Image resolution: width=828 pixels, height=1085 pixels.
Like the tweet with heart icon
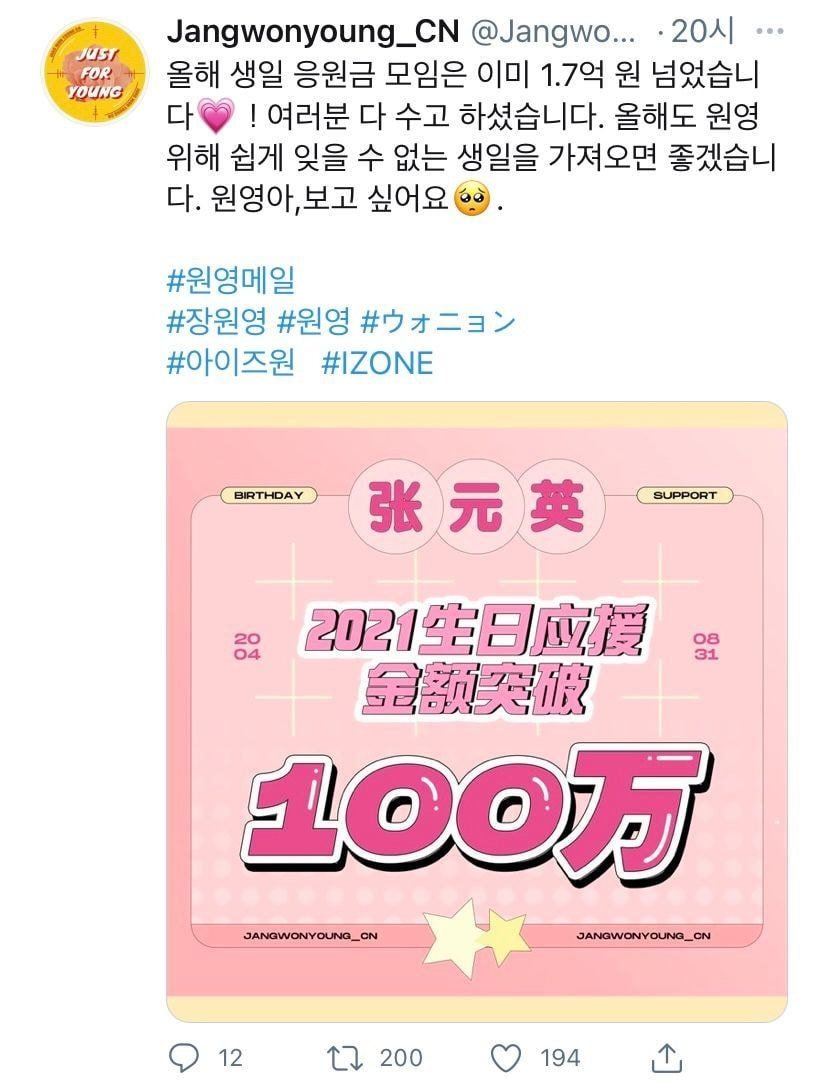506,1058
